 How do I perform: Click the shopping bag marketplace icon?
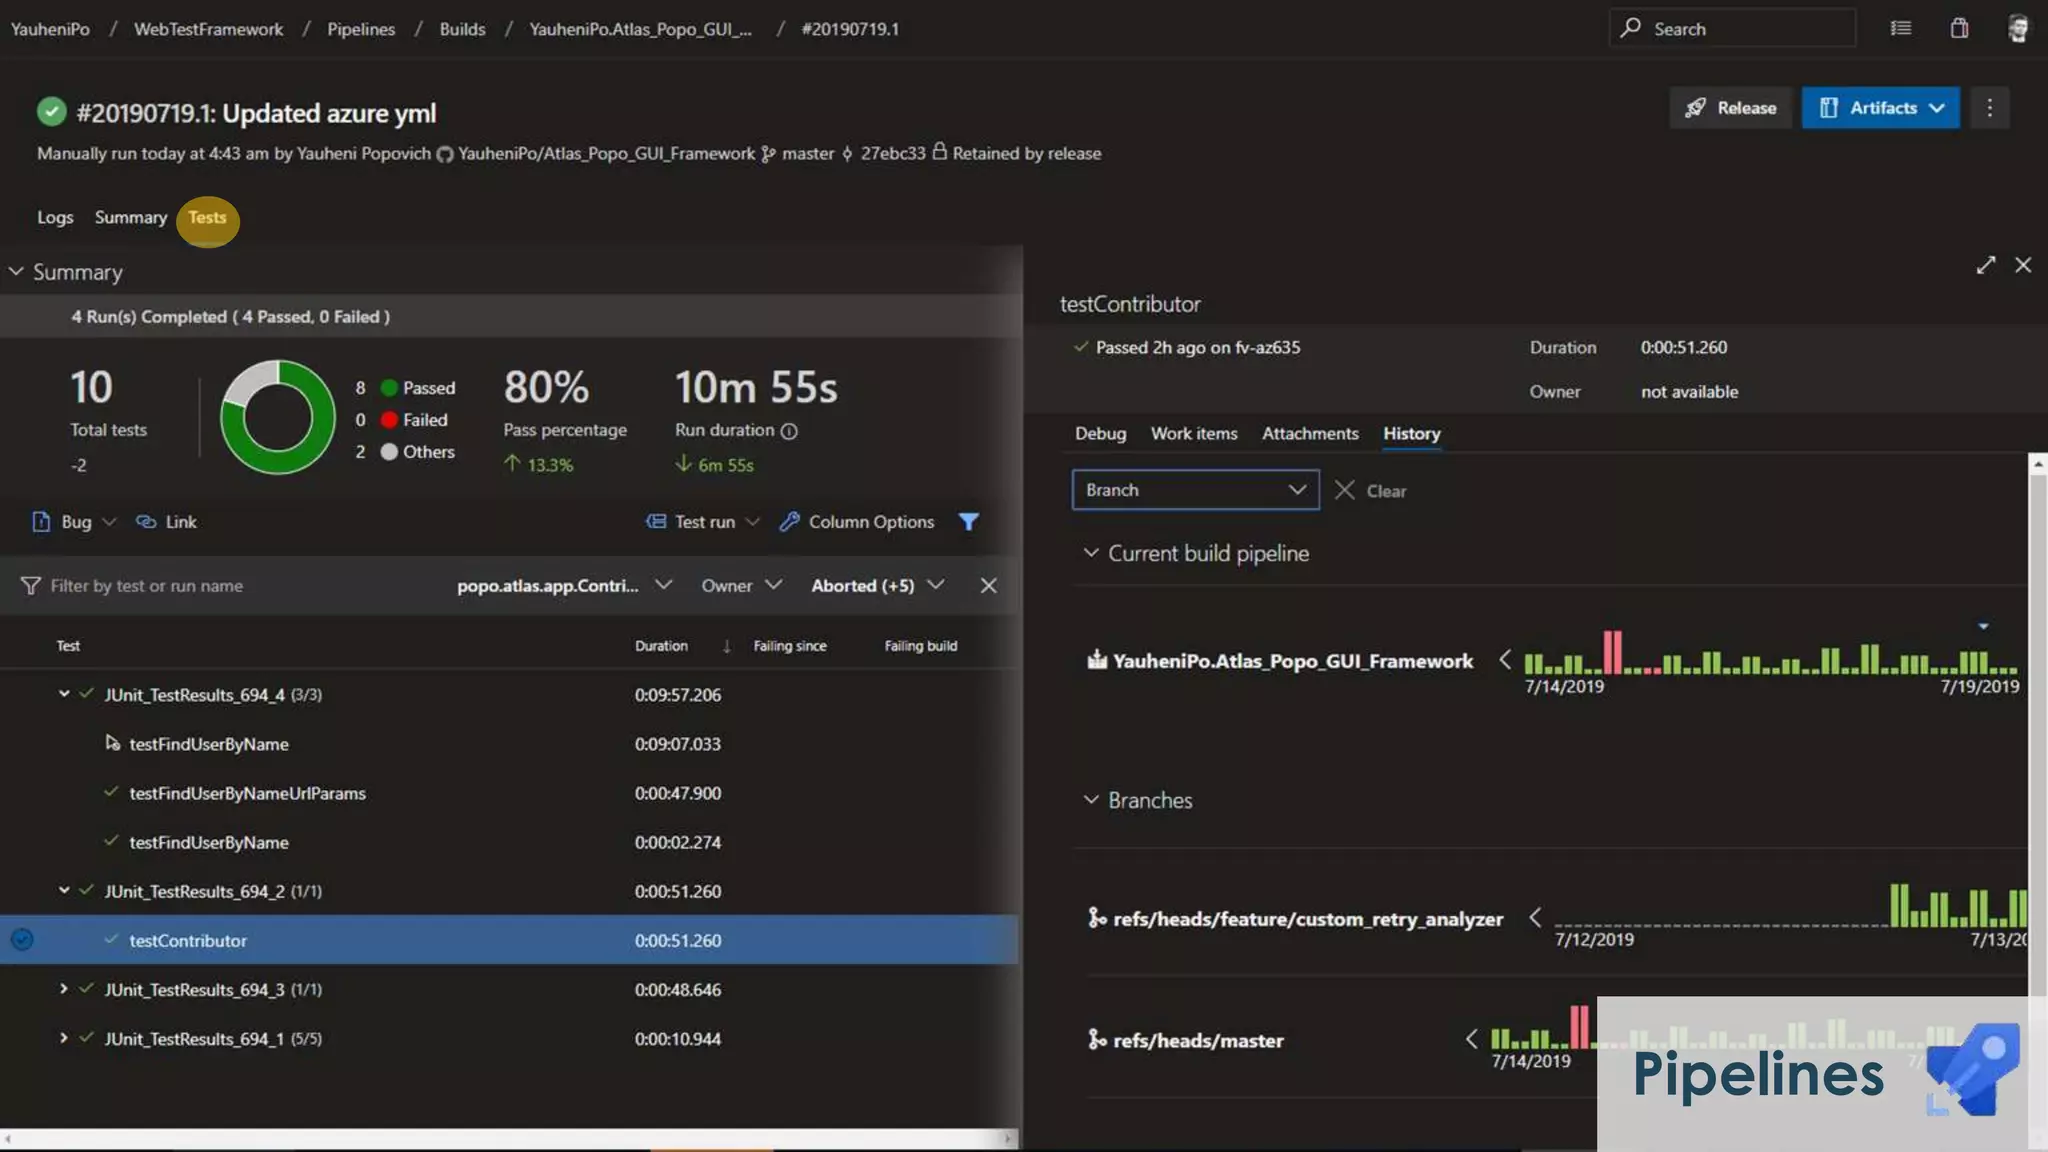point(1959,28)
